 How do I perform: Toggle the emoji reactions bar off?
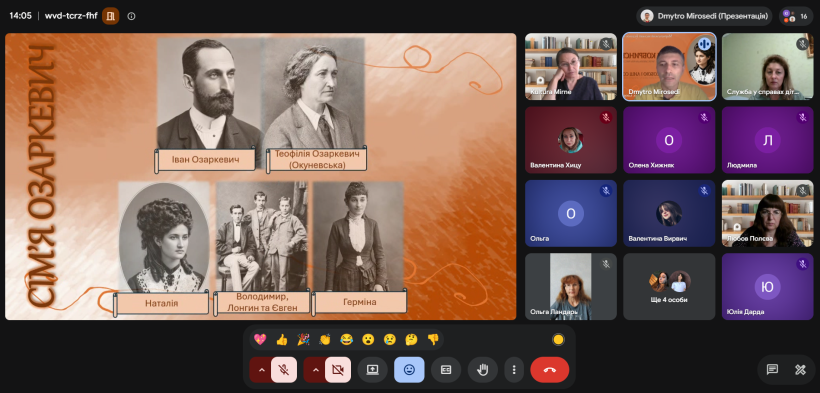[409, 369]
